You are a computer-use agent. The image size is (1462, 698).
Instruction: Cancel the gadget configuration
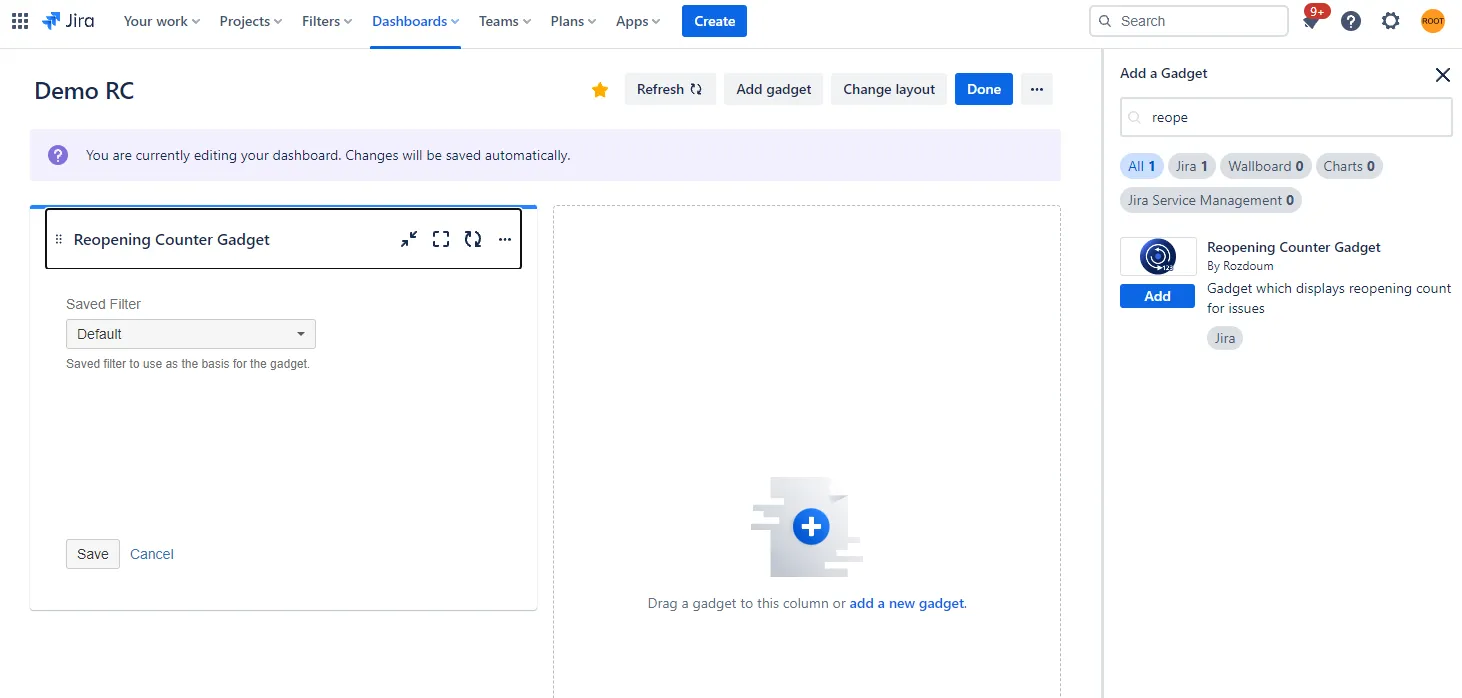(152, 554)
